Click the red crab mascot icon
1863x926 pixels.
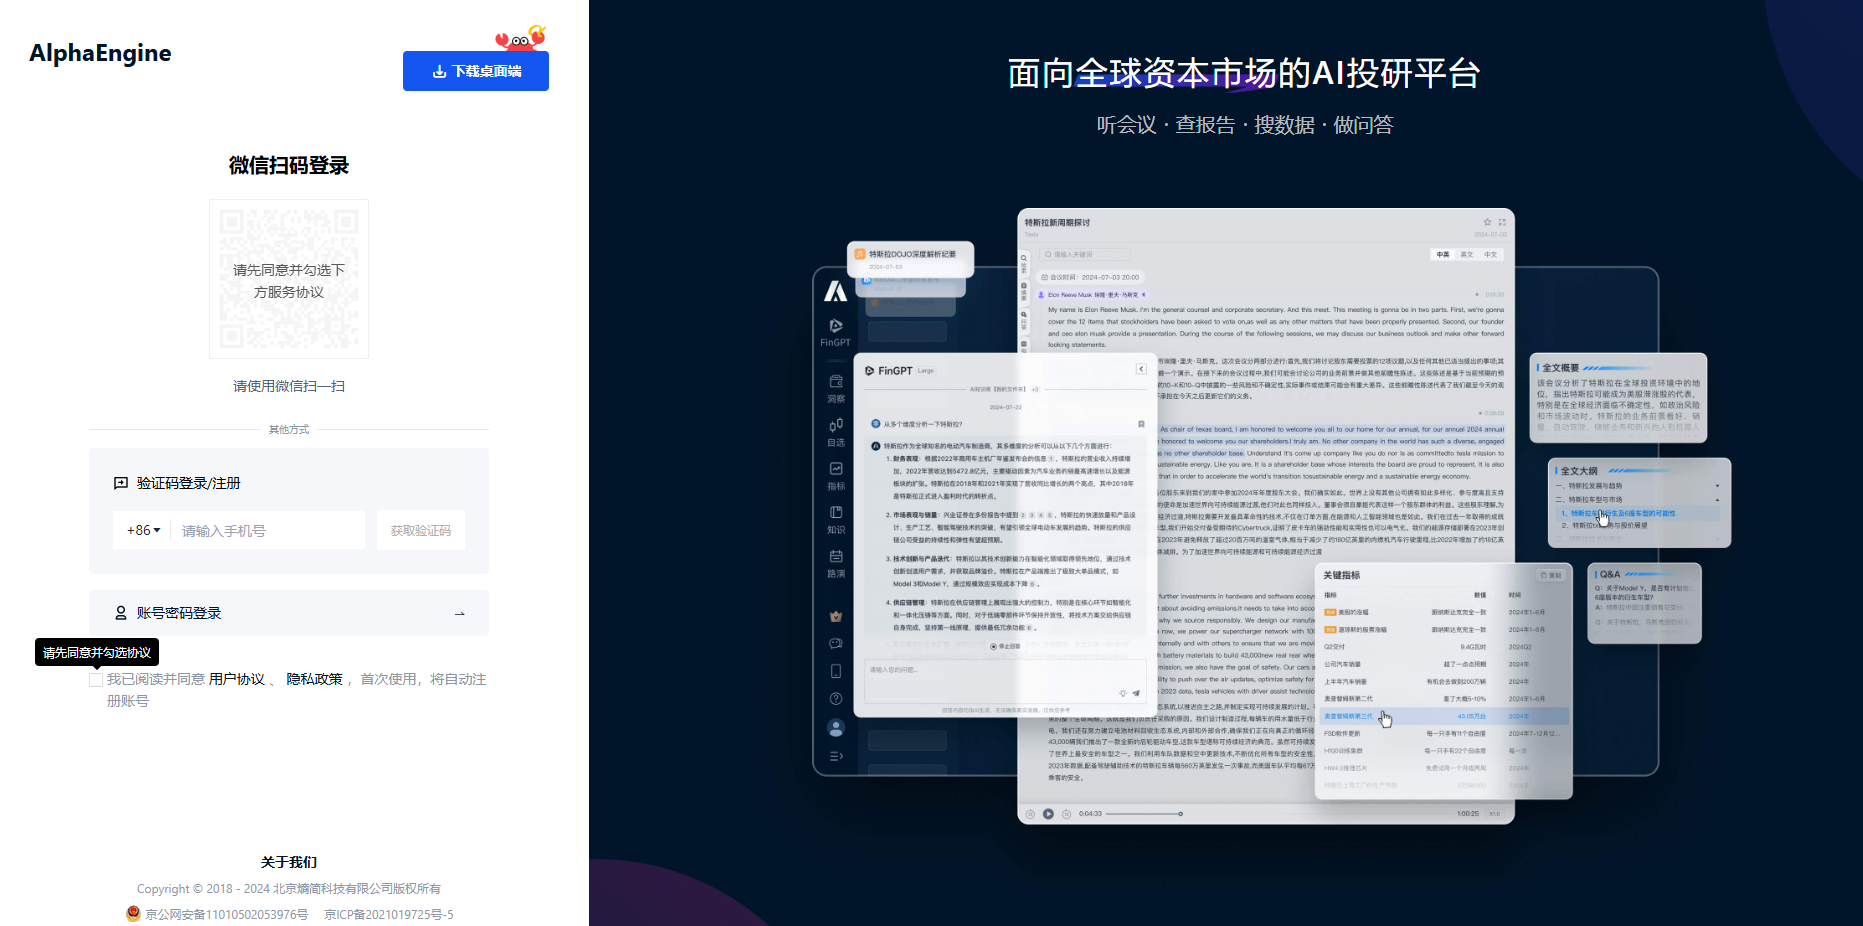coord(521,38)
